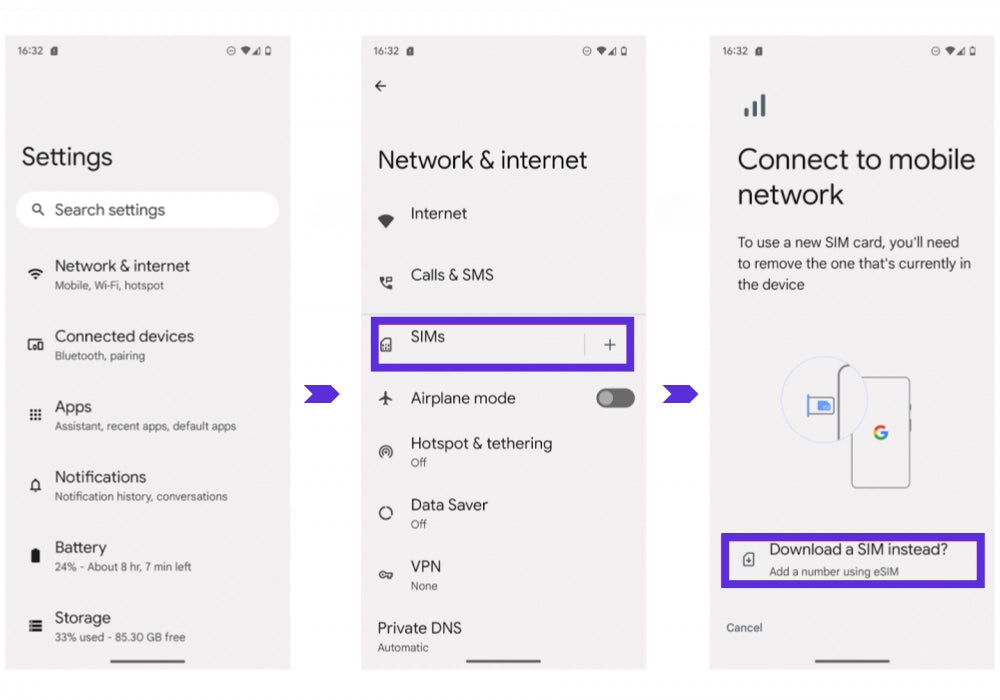The height and width of the screenshot is (700, 1000).
Task: Click the Hotspot & tethering icon
Action: click(x=386, y=452)
